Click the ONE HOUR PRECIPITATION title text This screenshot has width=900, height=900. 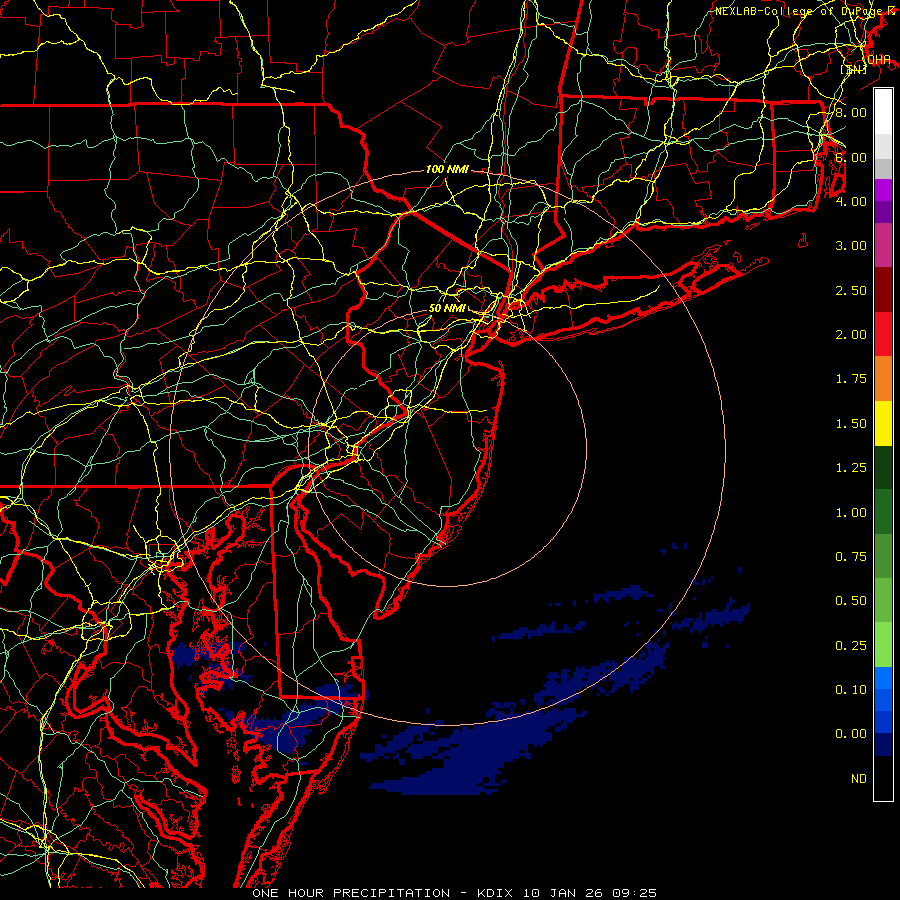click(351, 893)
